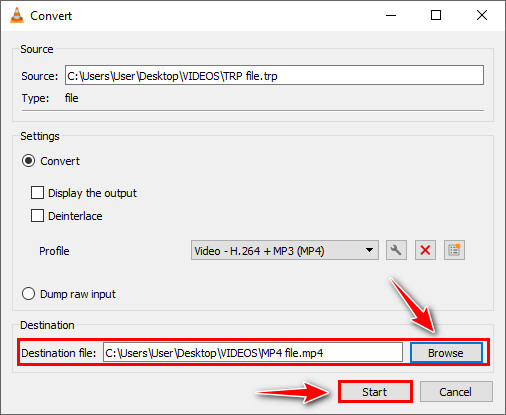Create a new profile icon
This screenshot has height=415, width=506.
pyautogui.click(x=454, y=250)
